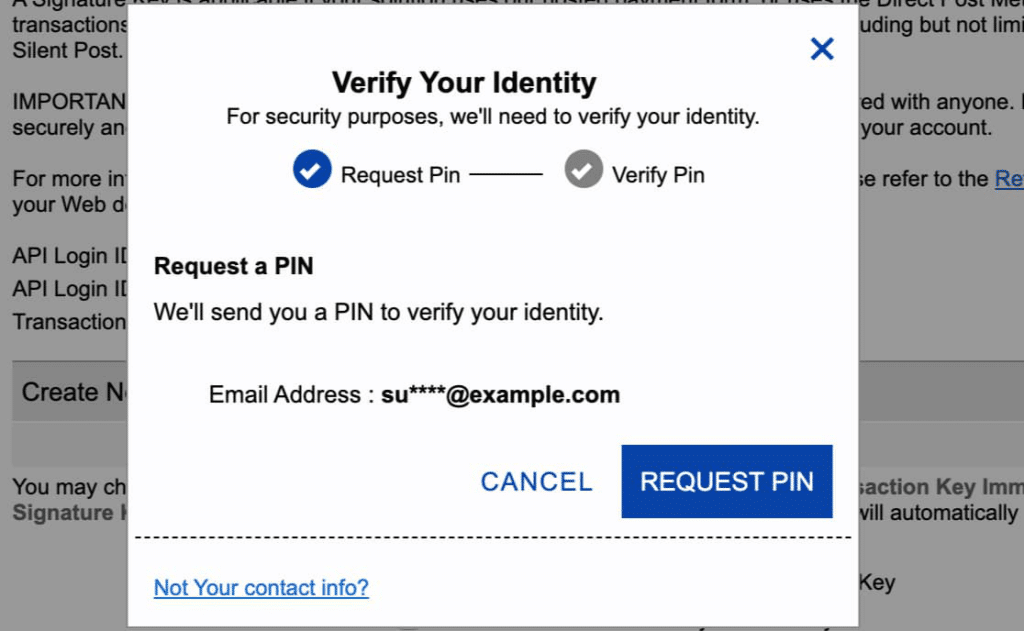Click the Verify Pin step label
1024x631 pixels.
point(658,174)
